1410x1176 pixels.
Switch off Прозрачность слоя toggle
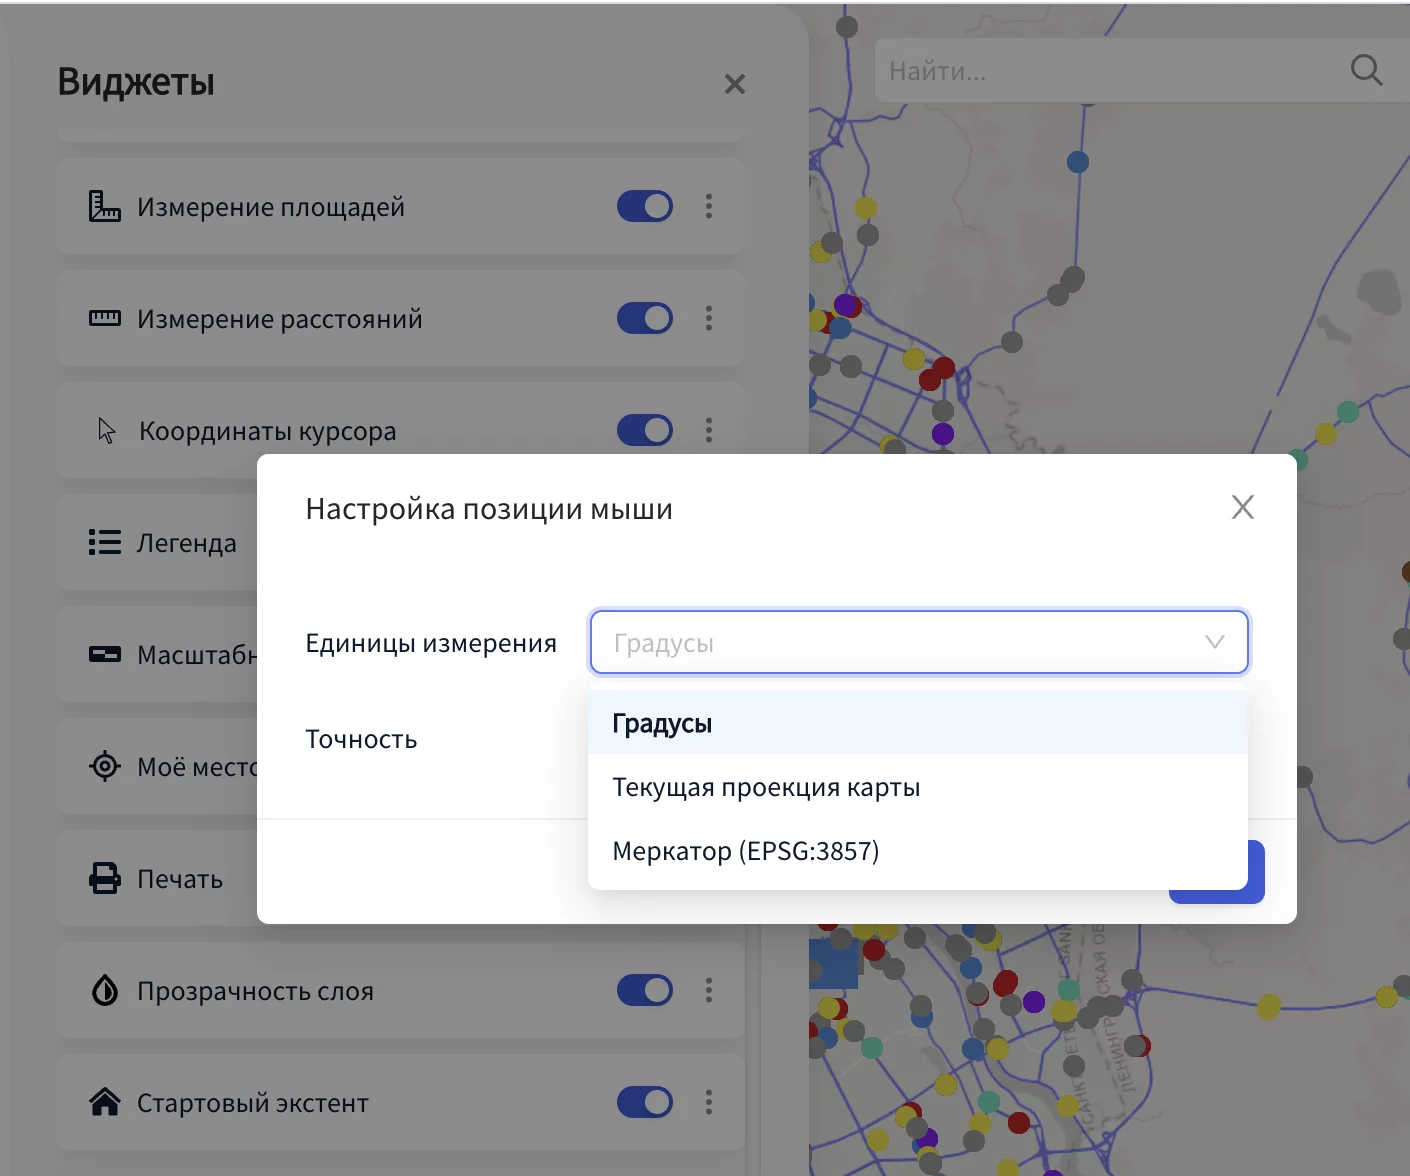pyautogui.click(x=644, y=991)
